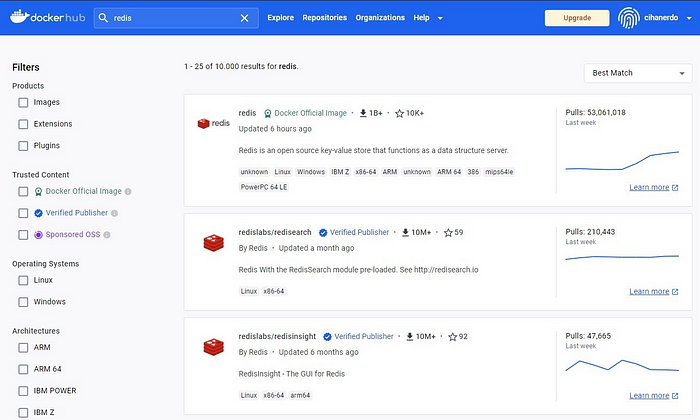The height and width of the screenshot is (420, 700).
Task: Check the IBM POWER architecture filter
Action: point(23,391)
